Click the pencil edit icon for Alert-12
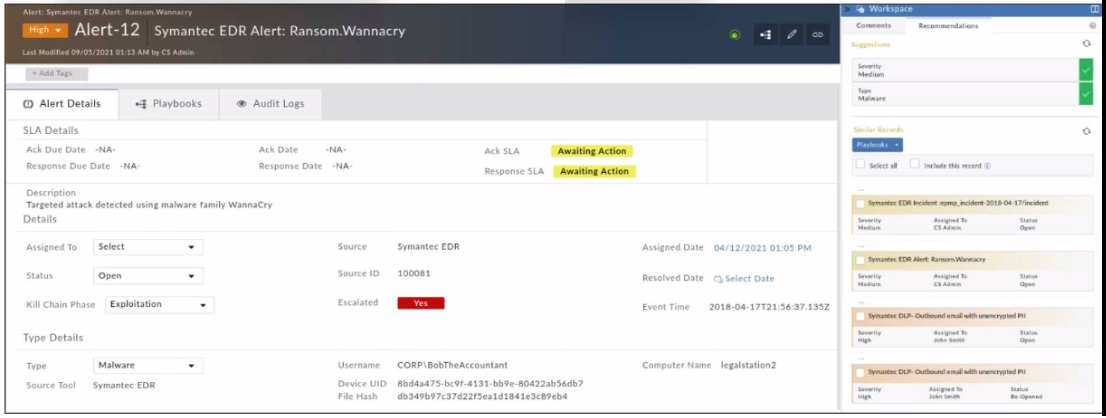This screenshot has width=1106, height=418. 792,35
